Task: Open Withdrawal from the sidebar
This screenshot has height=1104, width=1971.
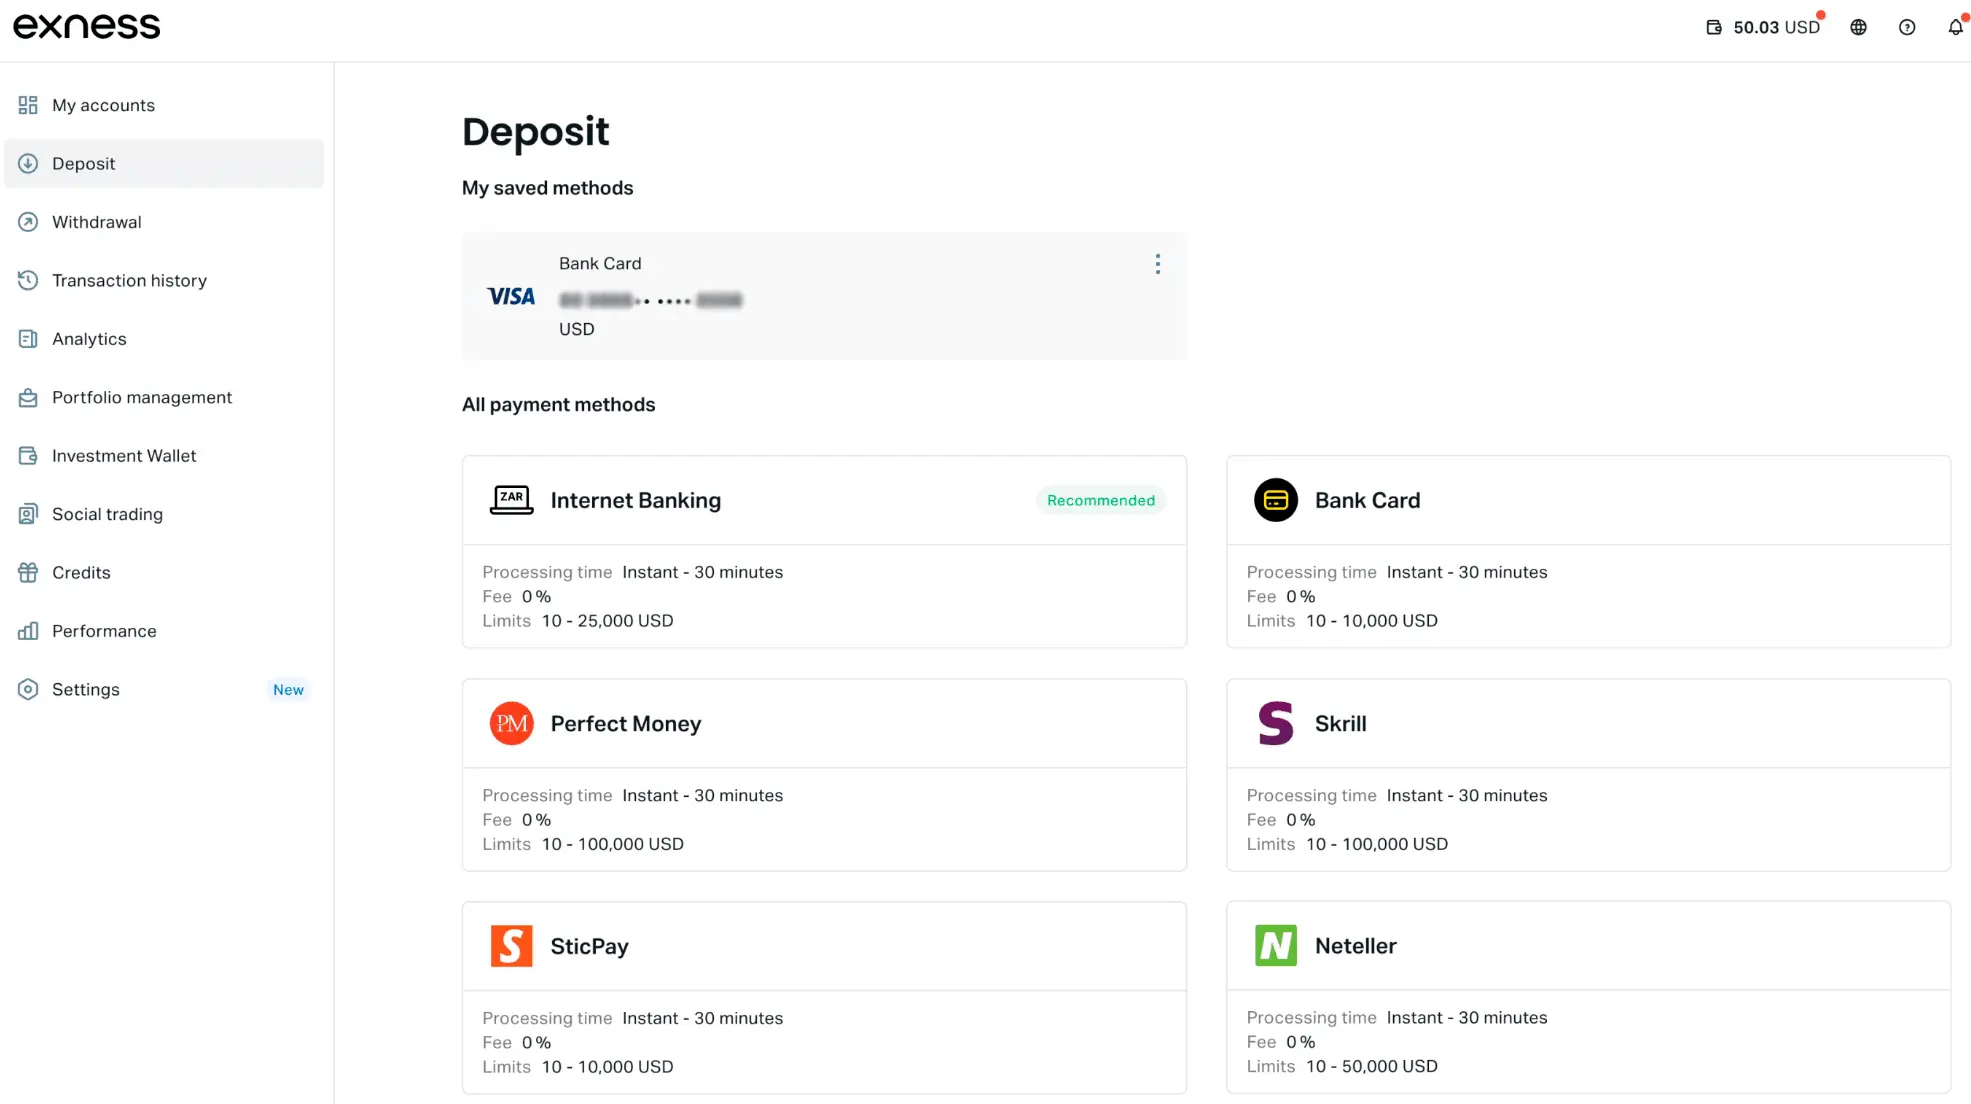Action: click(96, 222)
